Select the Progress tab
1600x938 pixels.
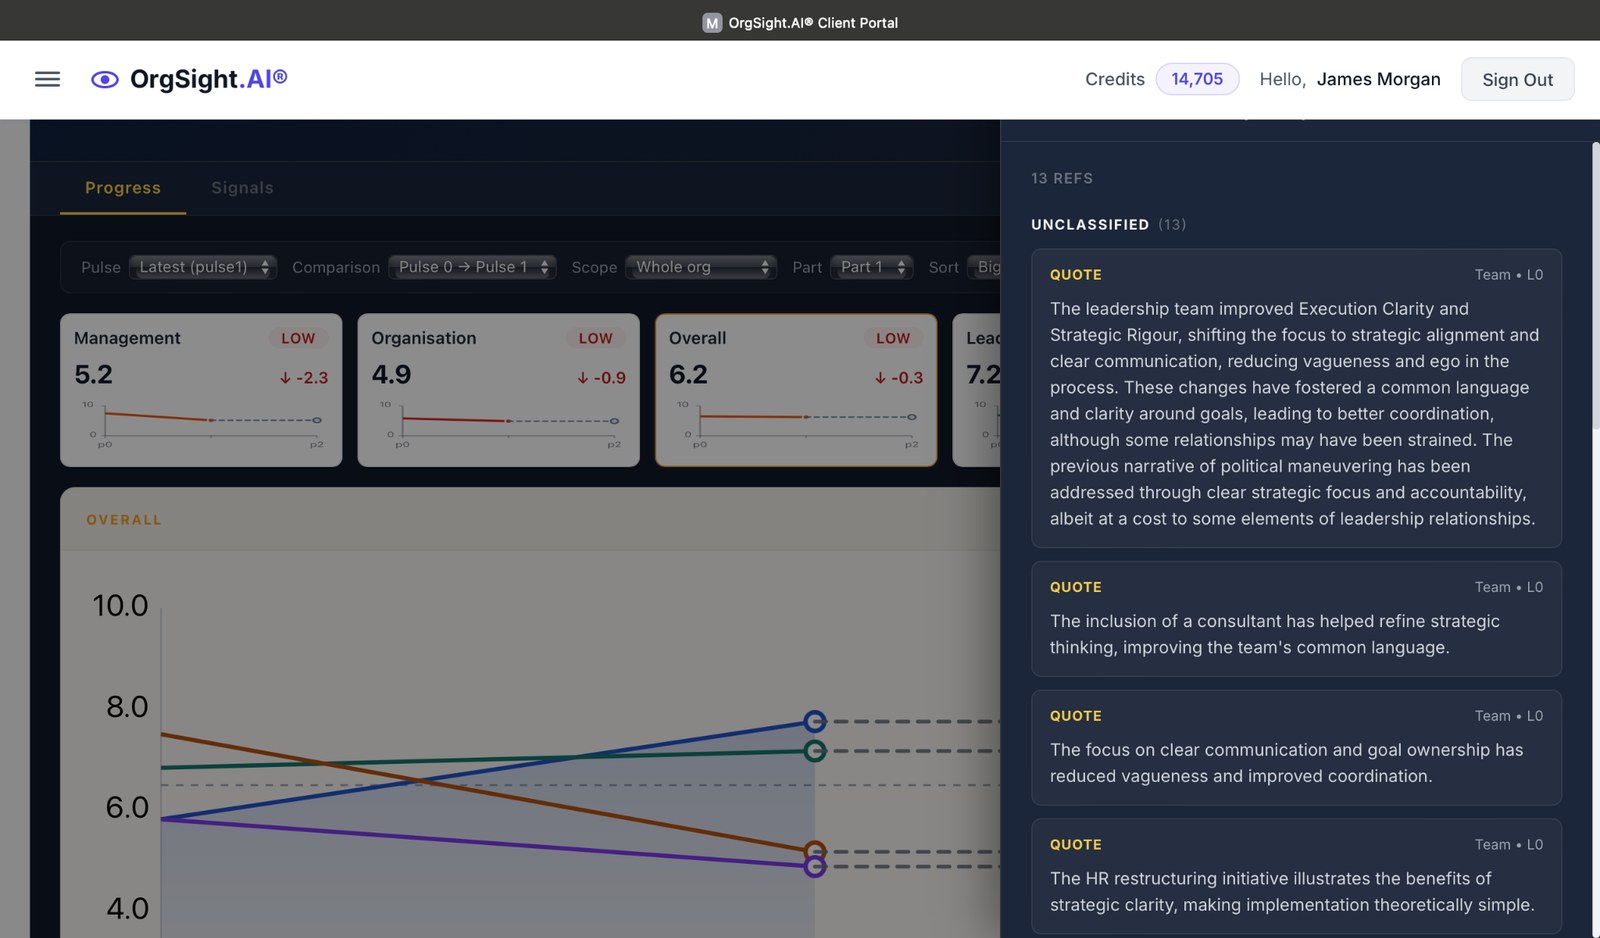[123, 188]
